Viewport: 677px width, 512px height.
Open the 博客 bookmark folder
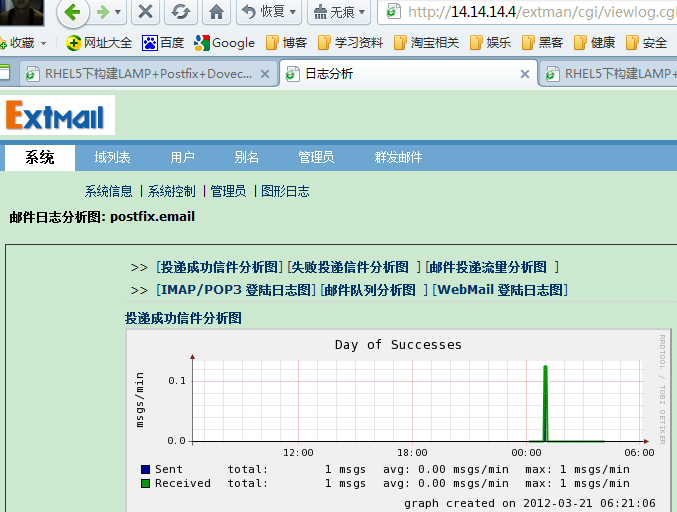(287, 43)
